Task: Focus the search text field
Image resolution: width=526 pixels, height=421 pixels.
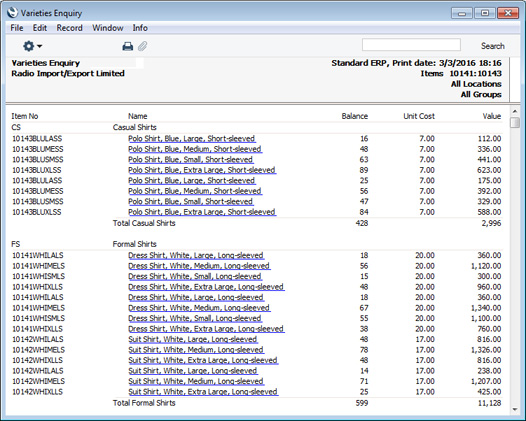Action: (411, 45)
